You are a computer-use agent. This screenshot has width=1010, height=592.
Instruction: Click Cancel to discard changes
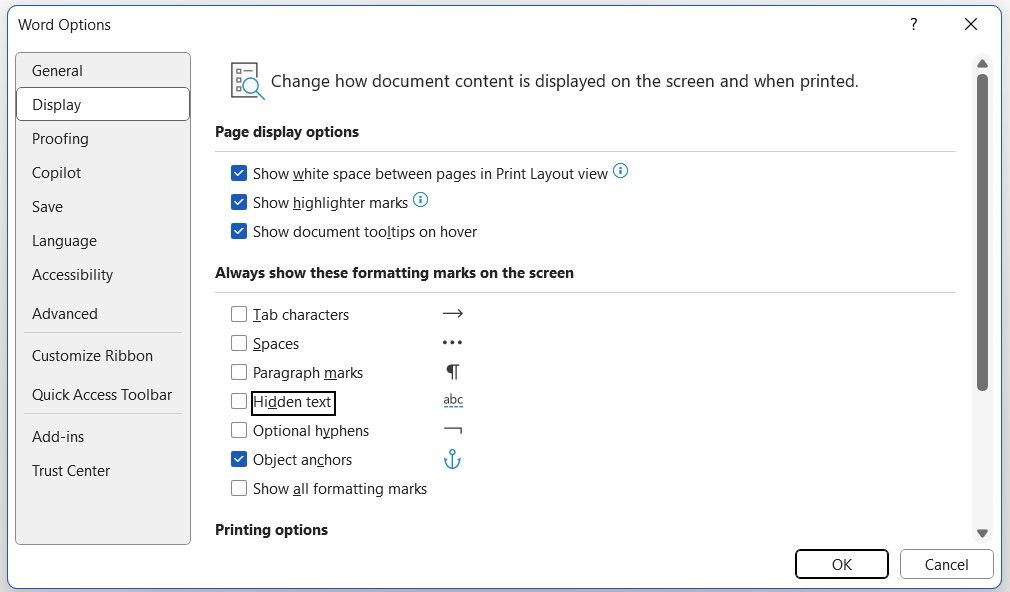coord(946,564)
